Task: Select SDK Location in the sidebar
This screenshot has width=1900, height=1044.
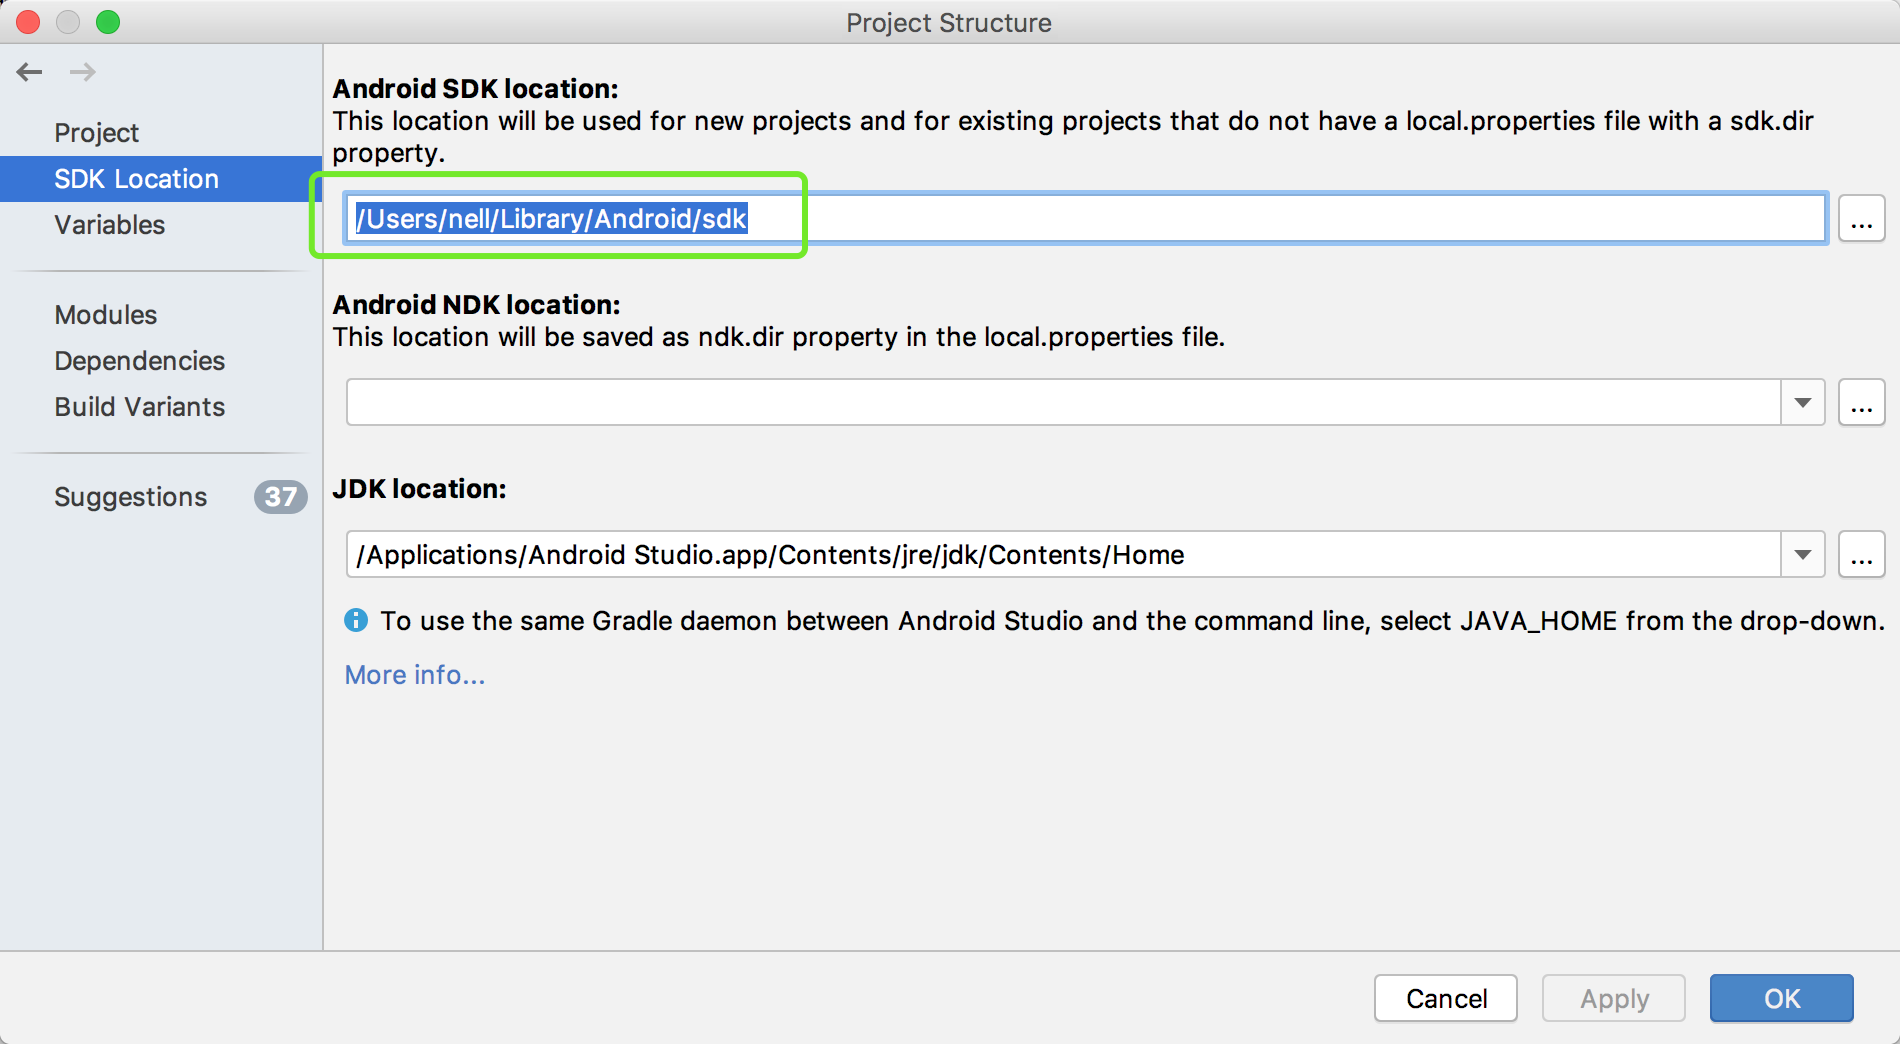Action: [161, 179]
